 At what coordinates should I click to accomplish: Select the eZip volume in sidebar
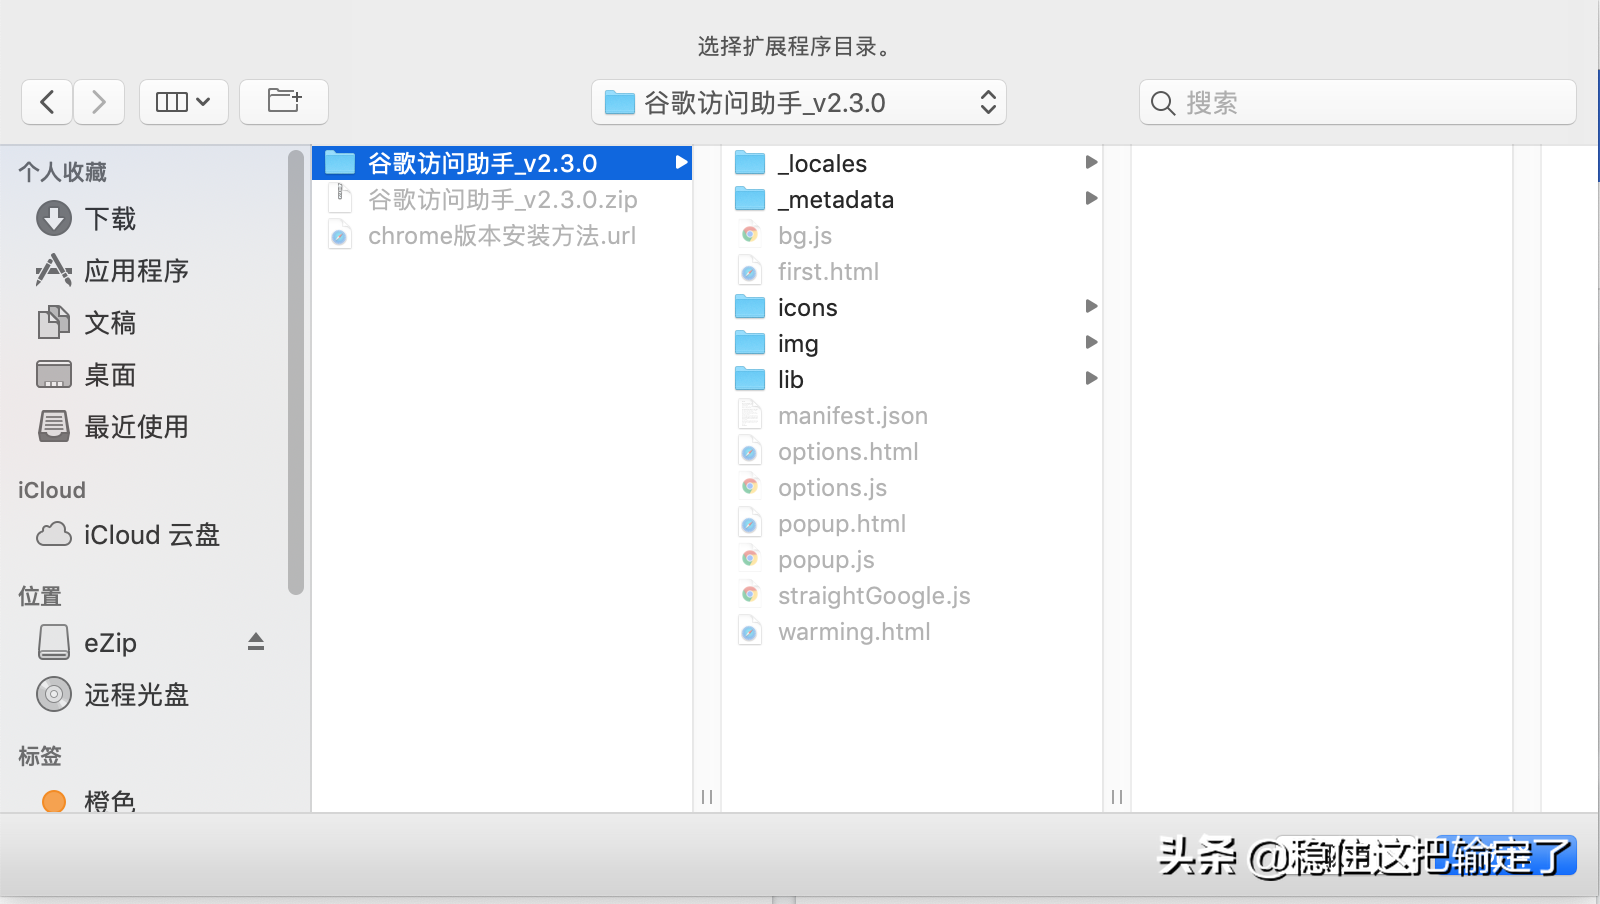pos(110,643)
